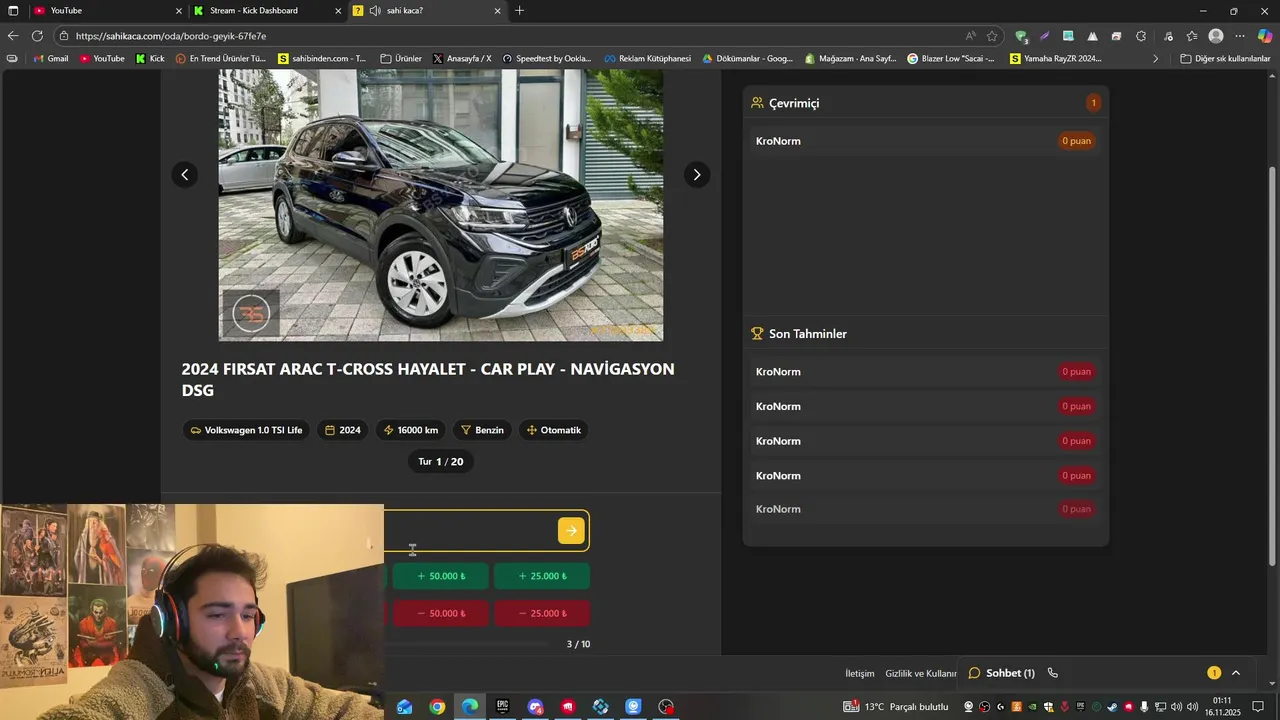Open the weather widget showing 13°C

(895, 707)
